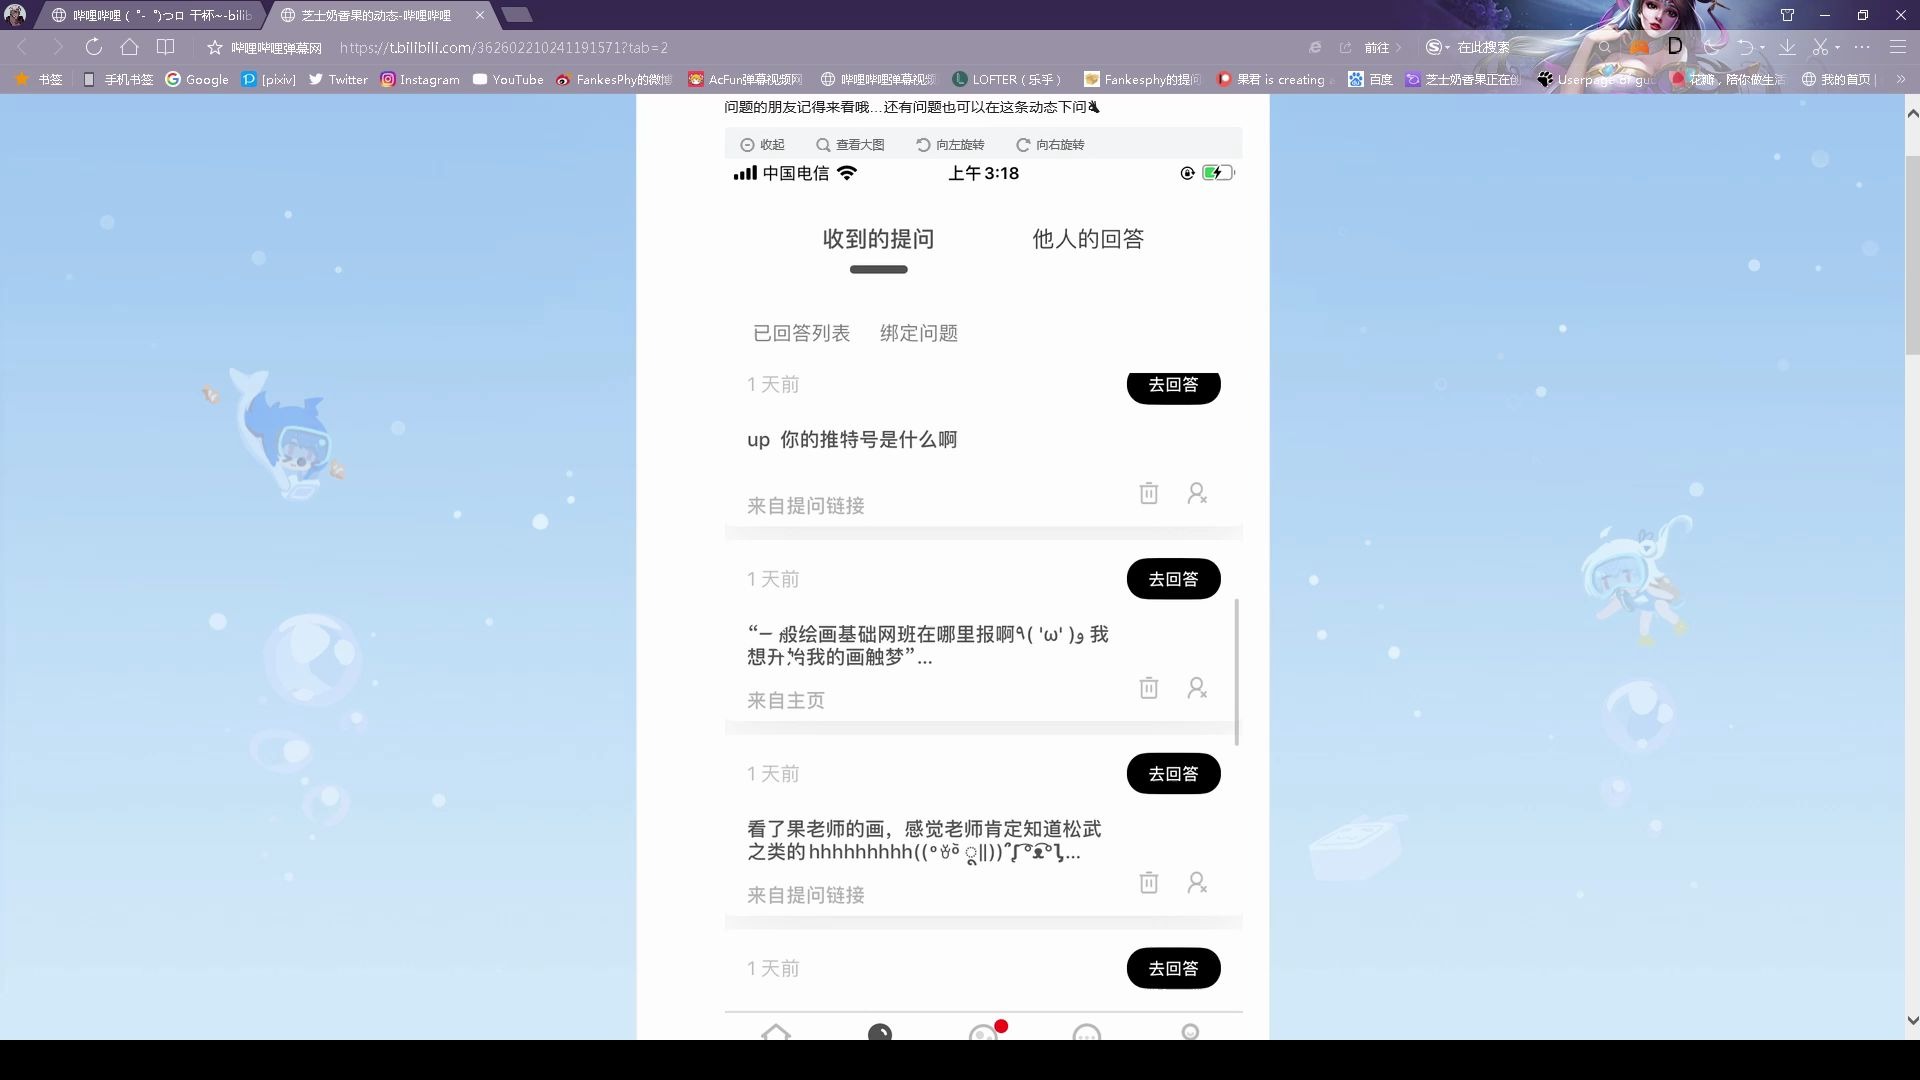Open the T-shirt skin changer icon

[1787, 15]
